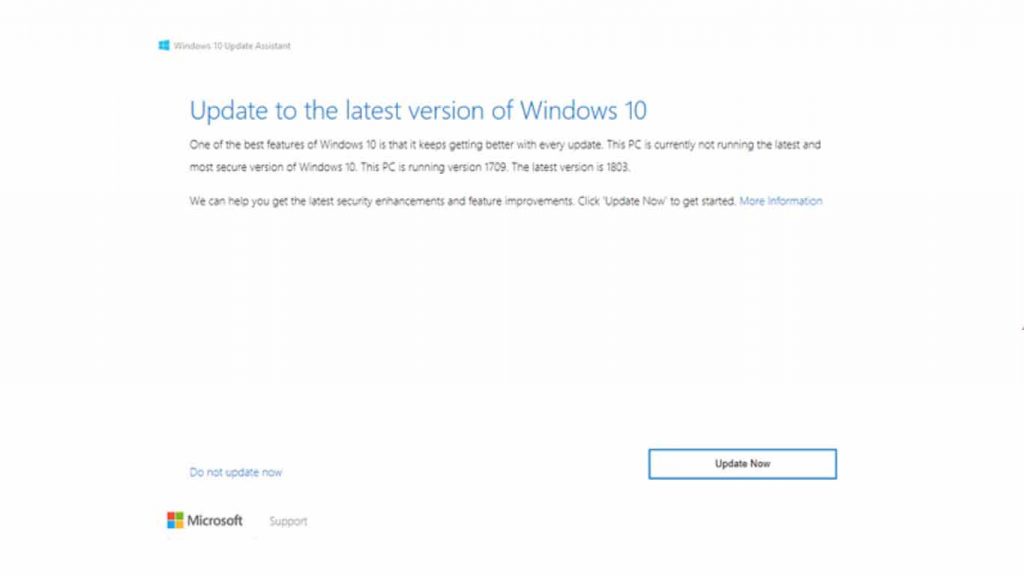Open the More information link
The width and height of the screenshot is (1024, 576).
[x=780, y=201]
